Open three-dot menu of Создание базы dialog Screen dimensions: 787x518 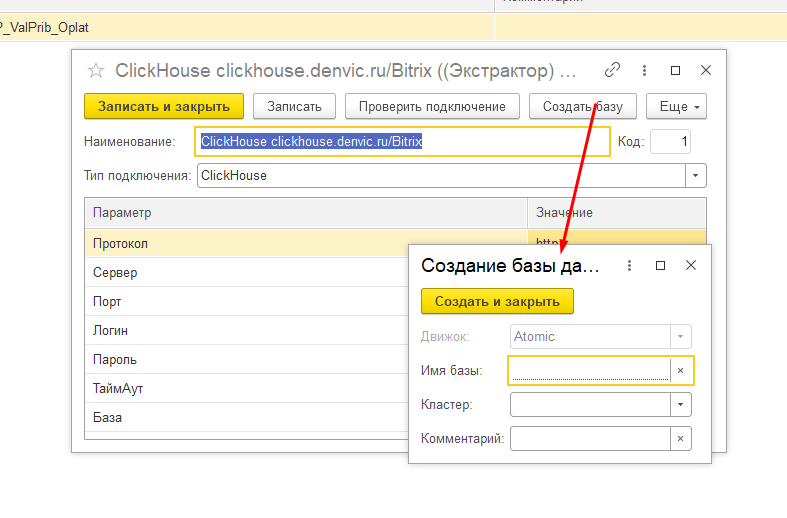pyautogui.click(x=629, y=266)
